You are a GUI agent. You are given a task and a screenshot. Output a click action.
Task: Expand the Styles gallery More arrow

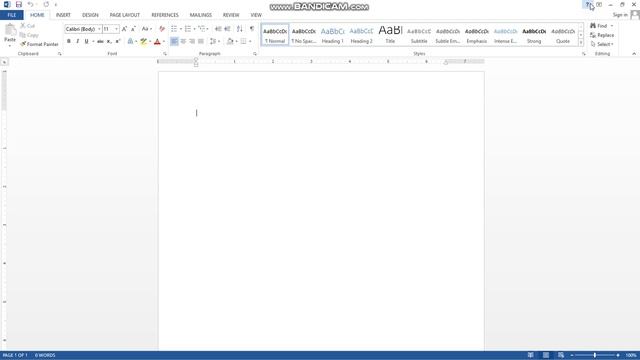(581, 43)
